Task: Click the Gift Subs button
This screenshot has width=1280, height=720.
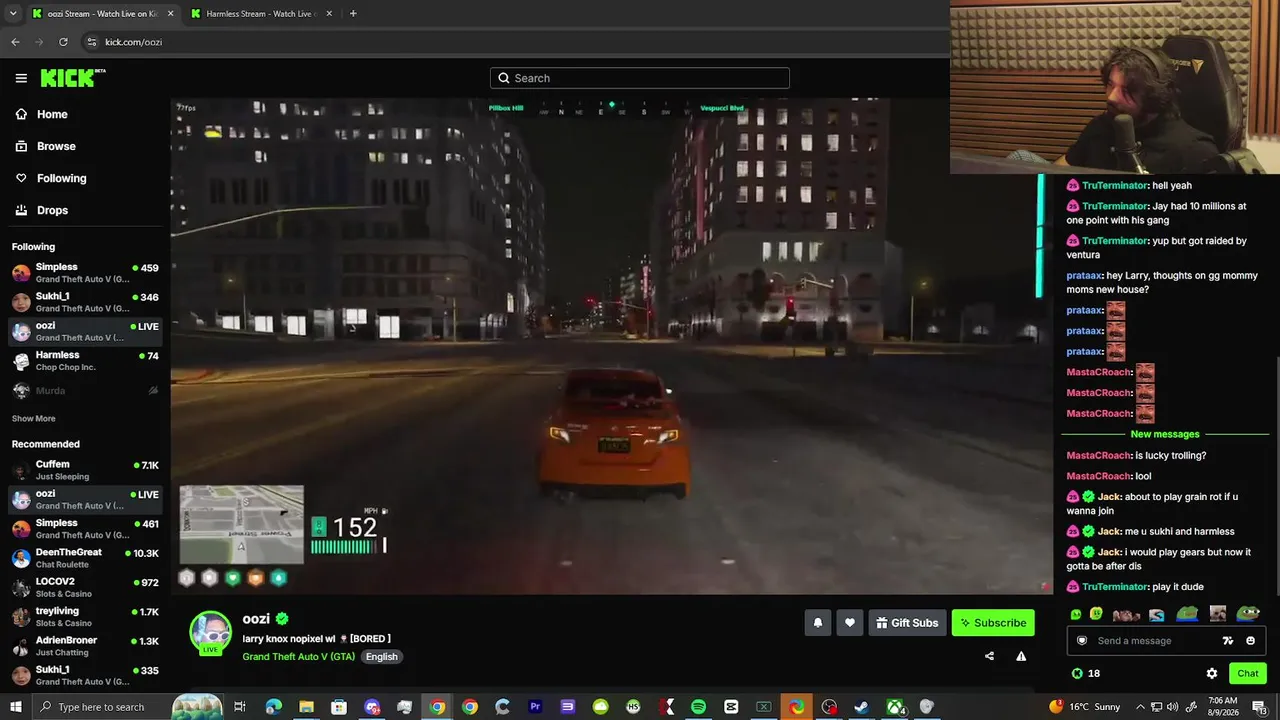Action: (907, 623)
